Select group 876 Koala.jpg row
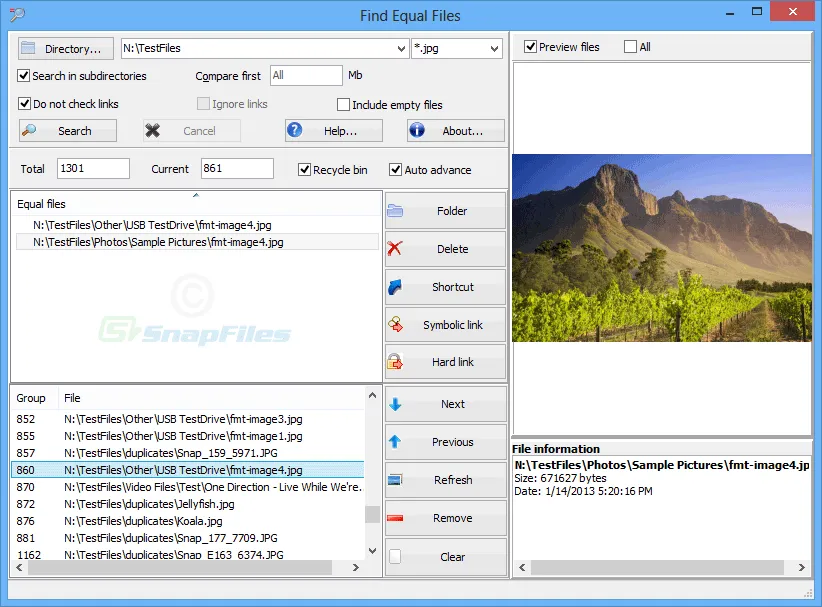Screen dimensions: 822x607 click(x=188, y=521)
